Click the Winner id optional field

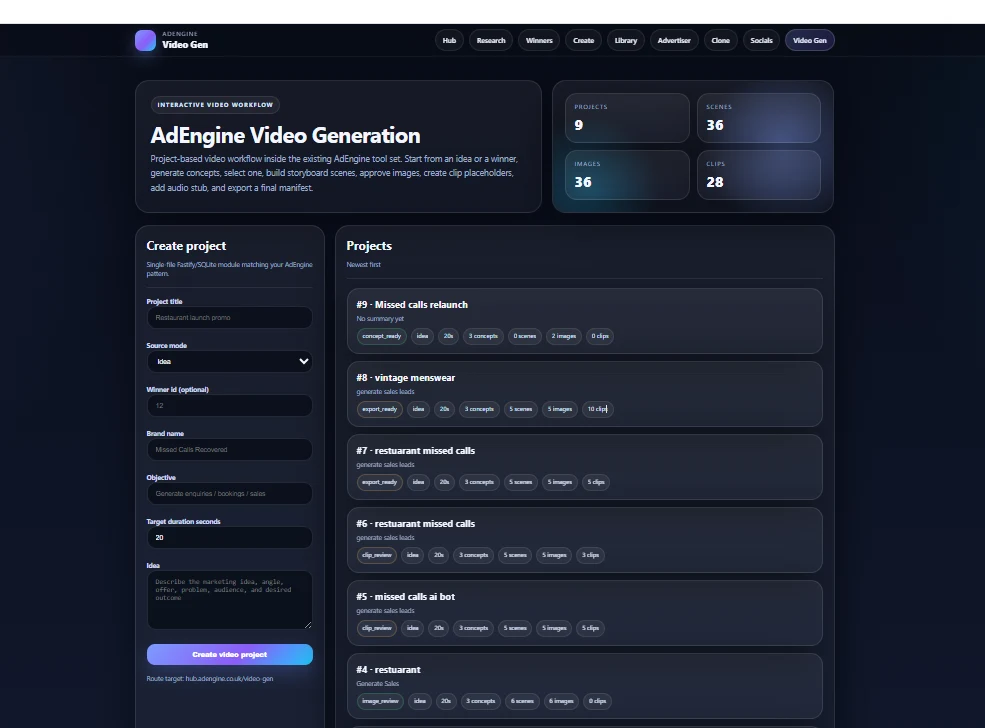[229, 405]
